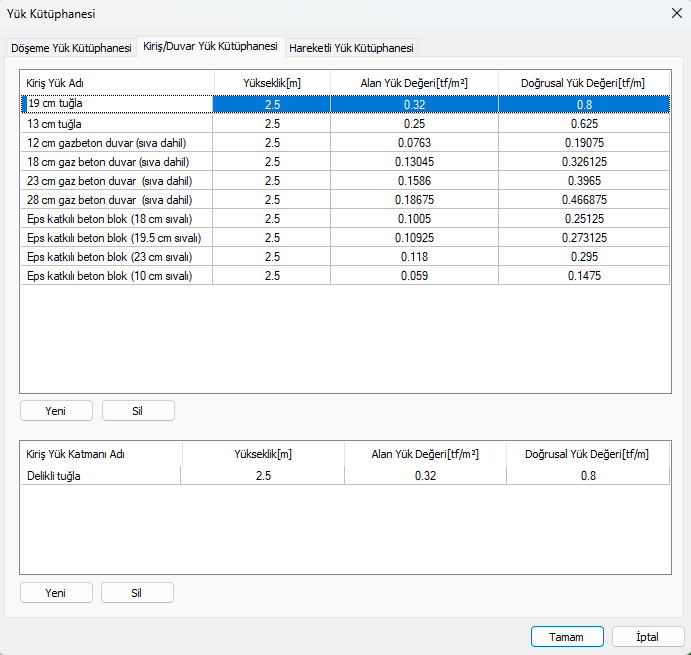Click lower table's Doğrusal Yük Değeri header
Viewport: 691px width, 655px height.
587,454
